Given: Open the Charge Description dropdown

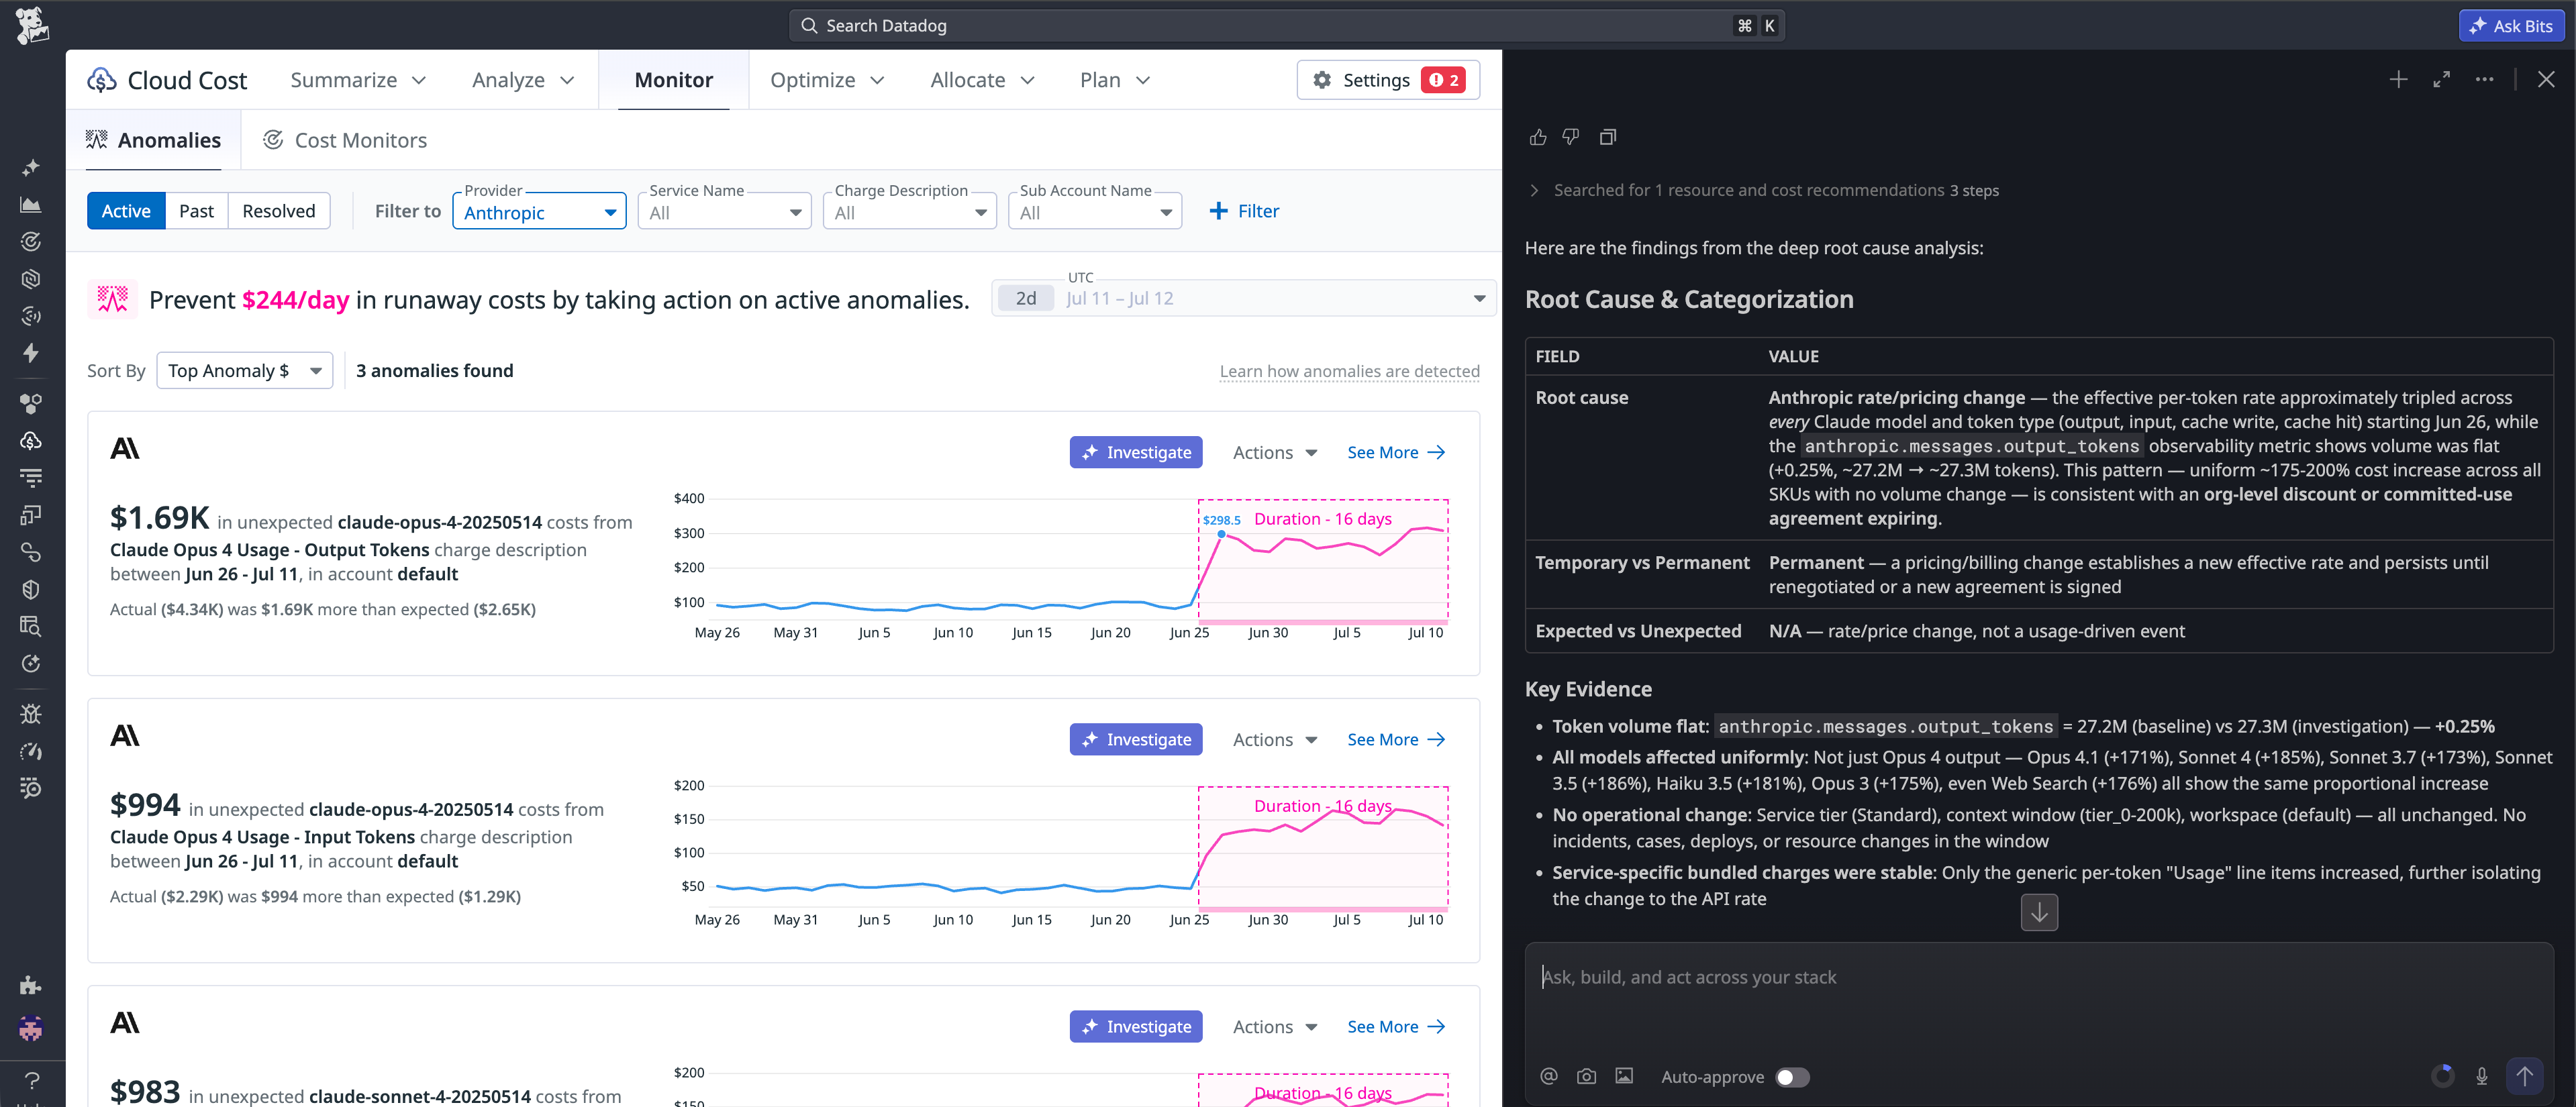Looking at the screenshot, I should [910, 212].
